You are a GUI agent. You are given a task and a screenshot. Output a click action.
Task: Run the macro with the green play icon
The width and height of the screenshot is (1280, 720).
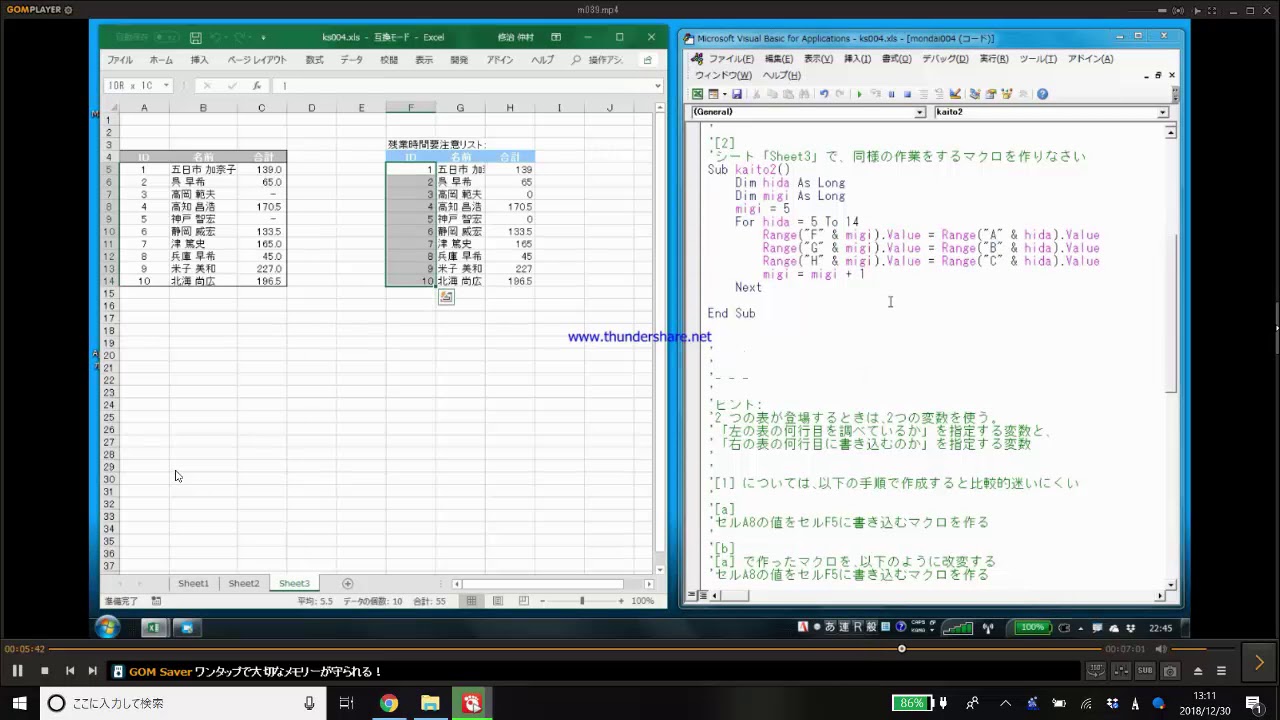pyautogui.click(x=859, y=94)
